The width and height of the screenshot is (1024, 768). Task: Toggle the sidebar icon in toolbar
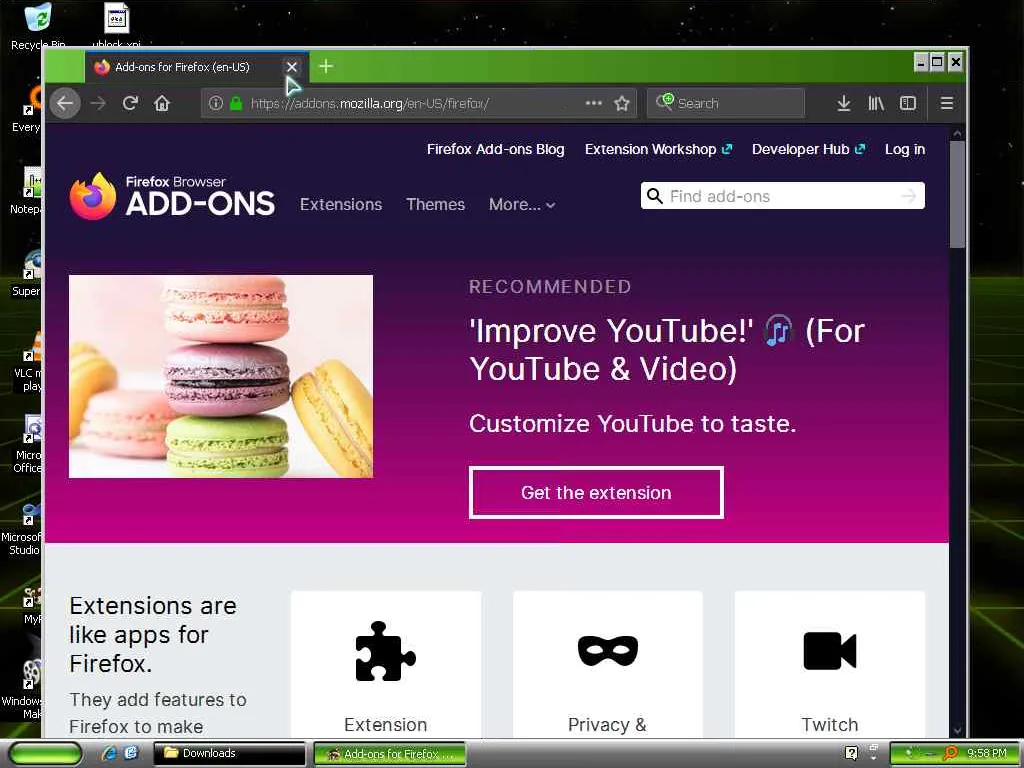click(908, 103)
